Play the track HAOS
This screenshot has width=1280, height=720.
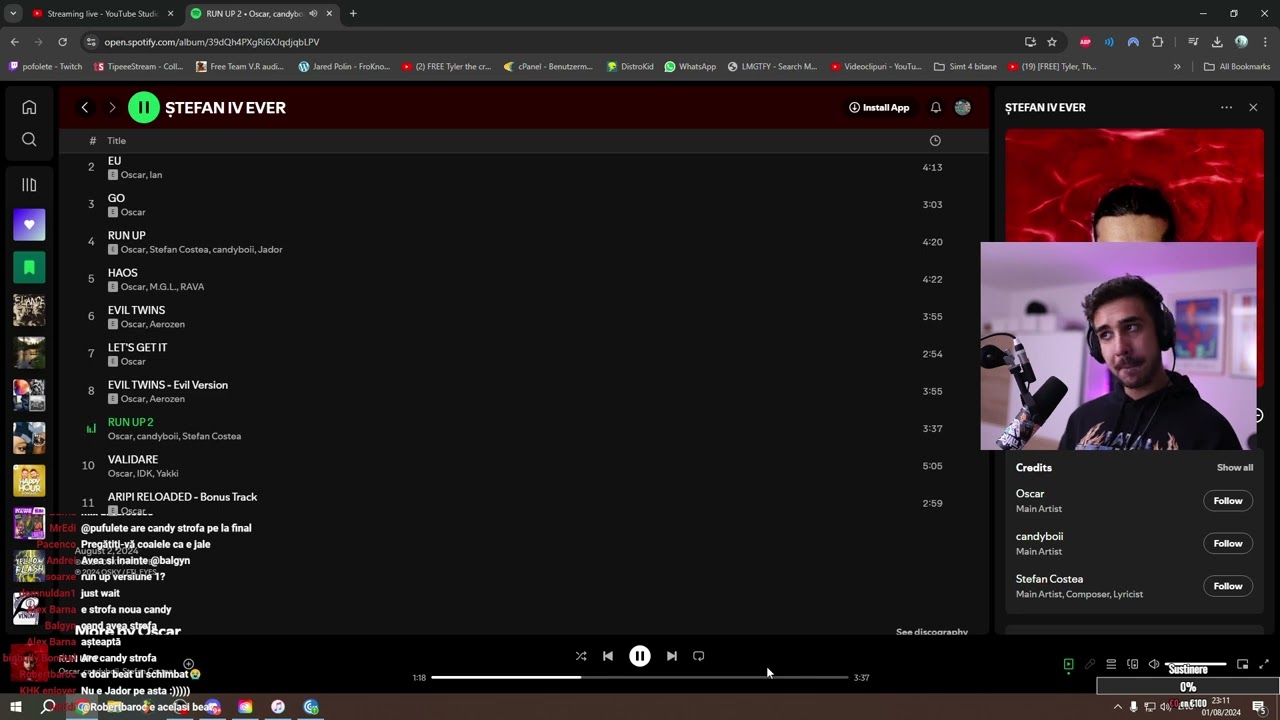click(x=123, y=273)
